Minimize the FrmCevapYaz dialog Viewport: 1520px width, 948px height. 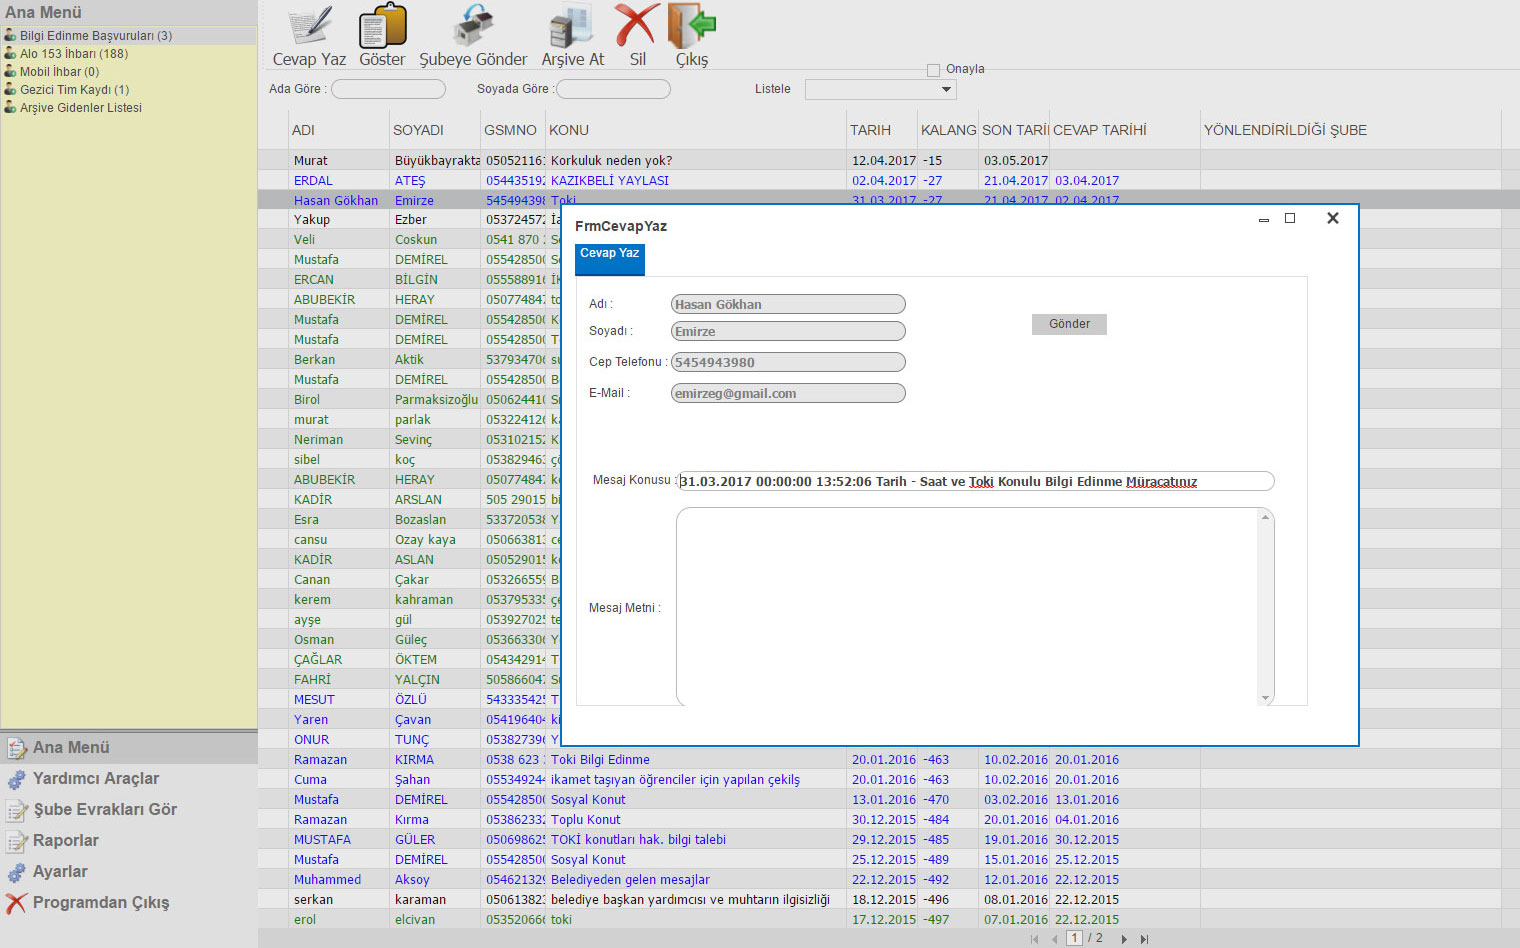(x=1263, y=219)
